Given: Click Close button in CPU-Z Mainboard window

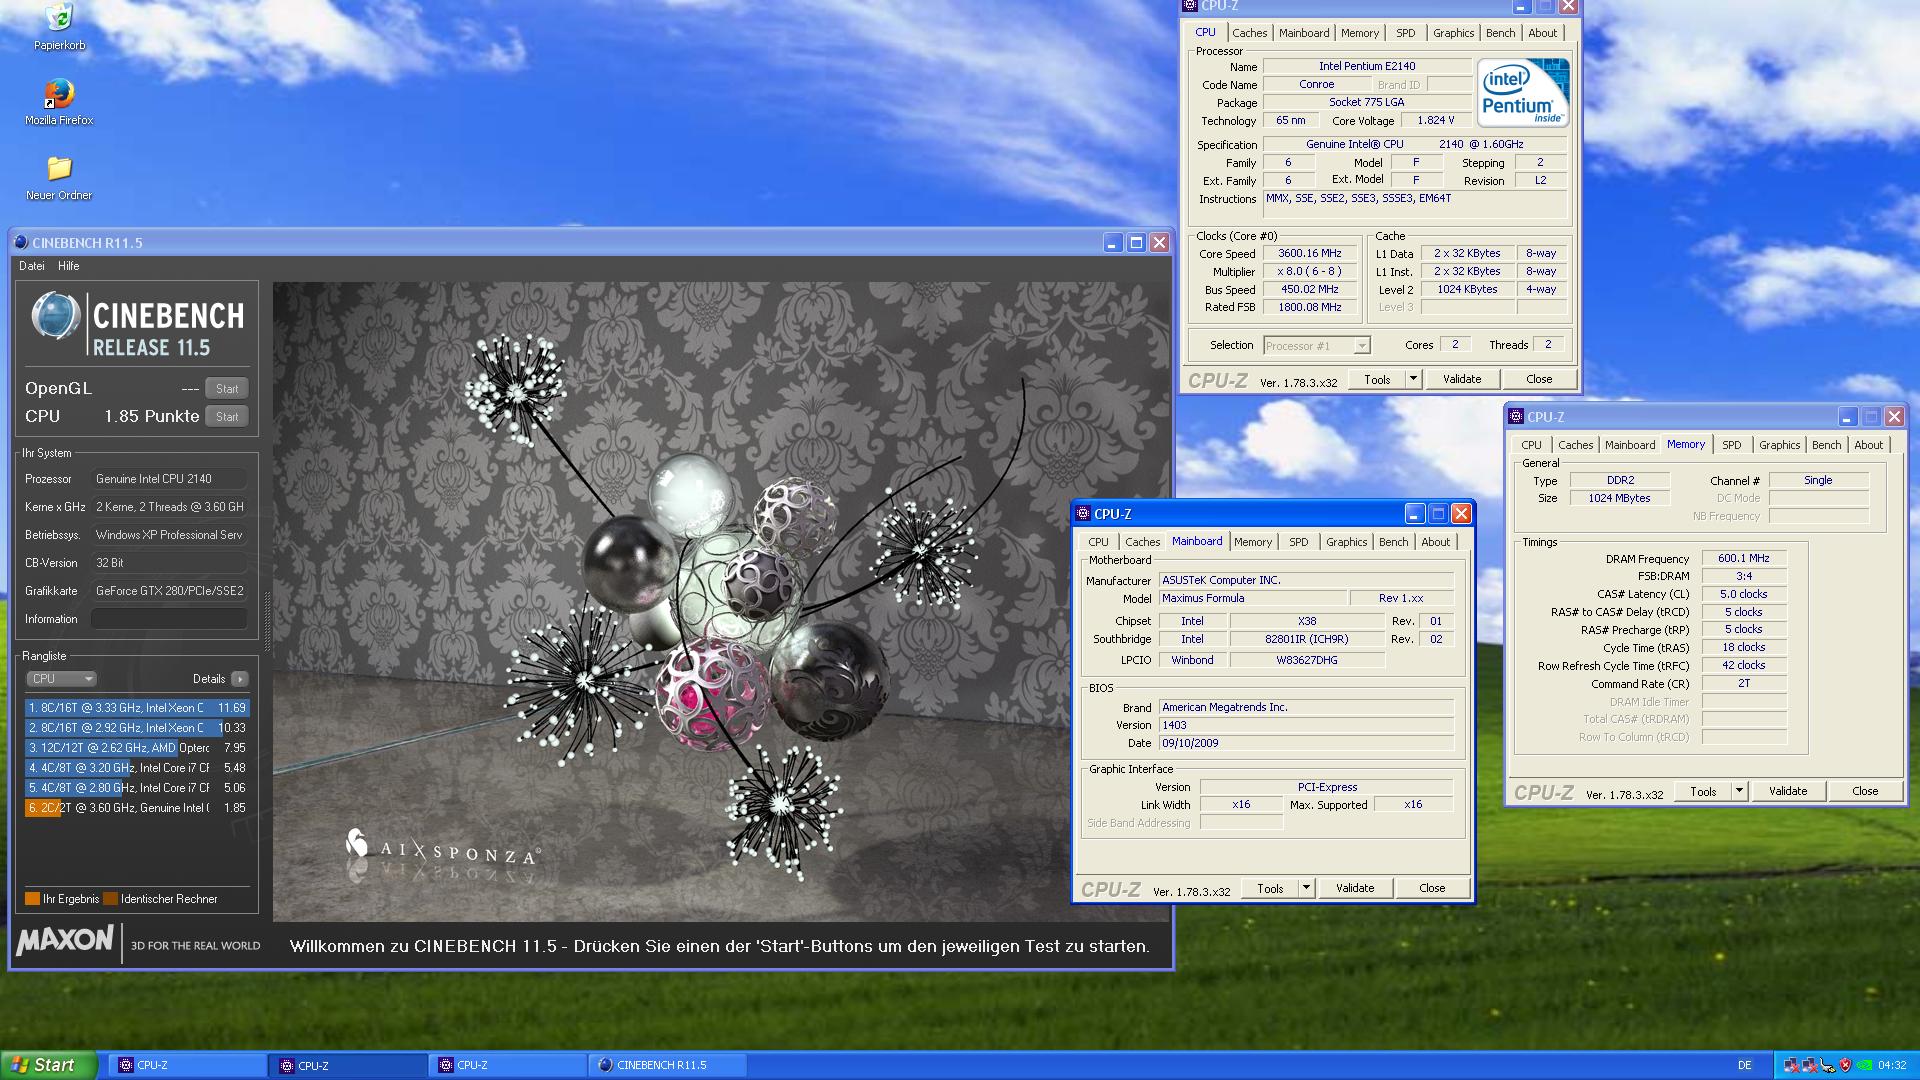Looking at the screenshot, I should click(x=1432, y=888).
